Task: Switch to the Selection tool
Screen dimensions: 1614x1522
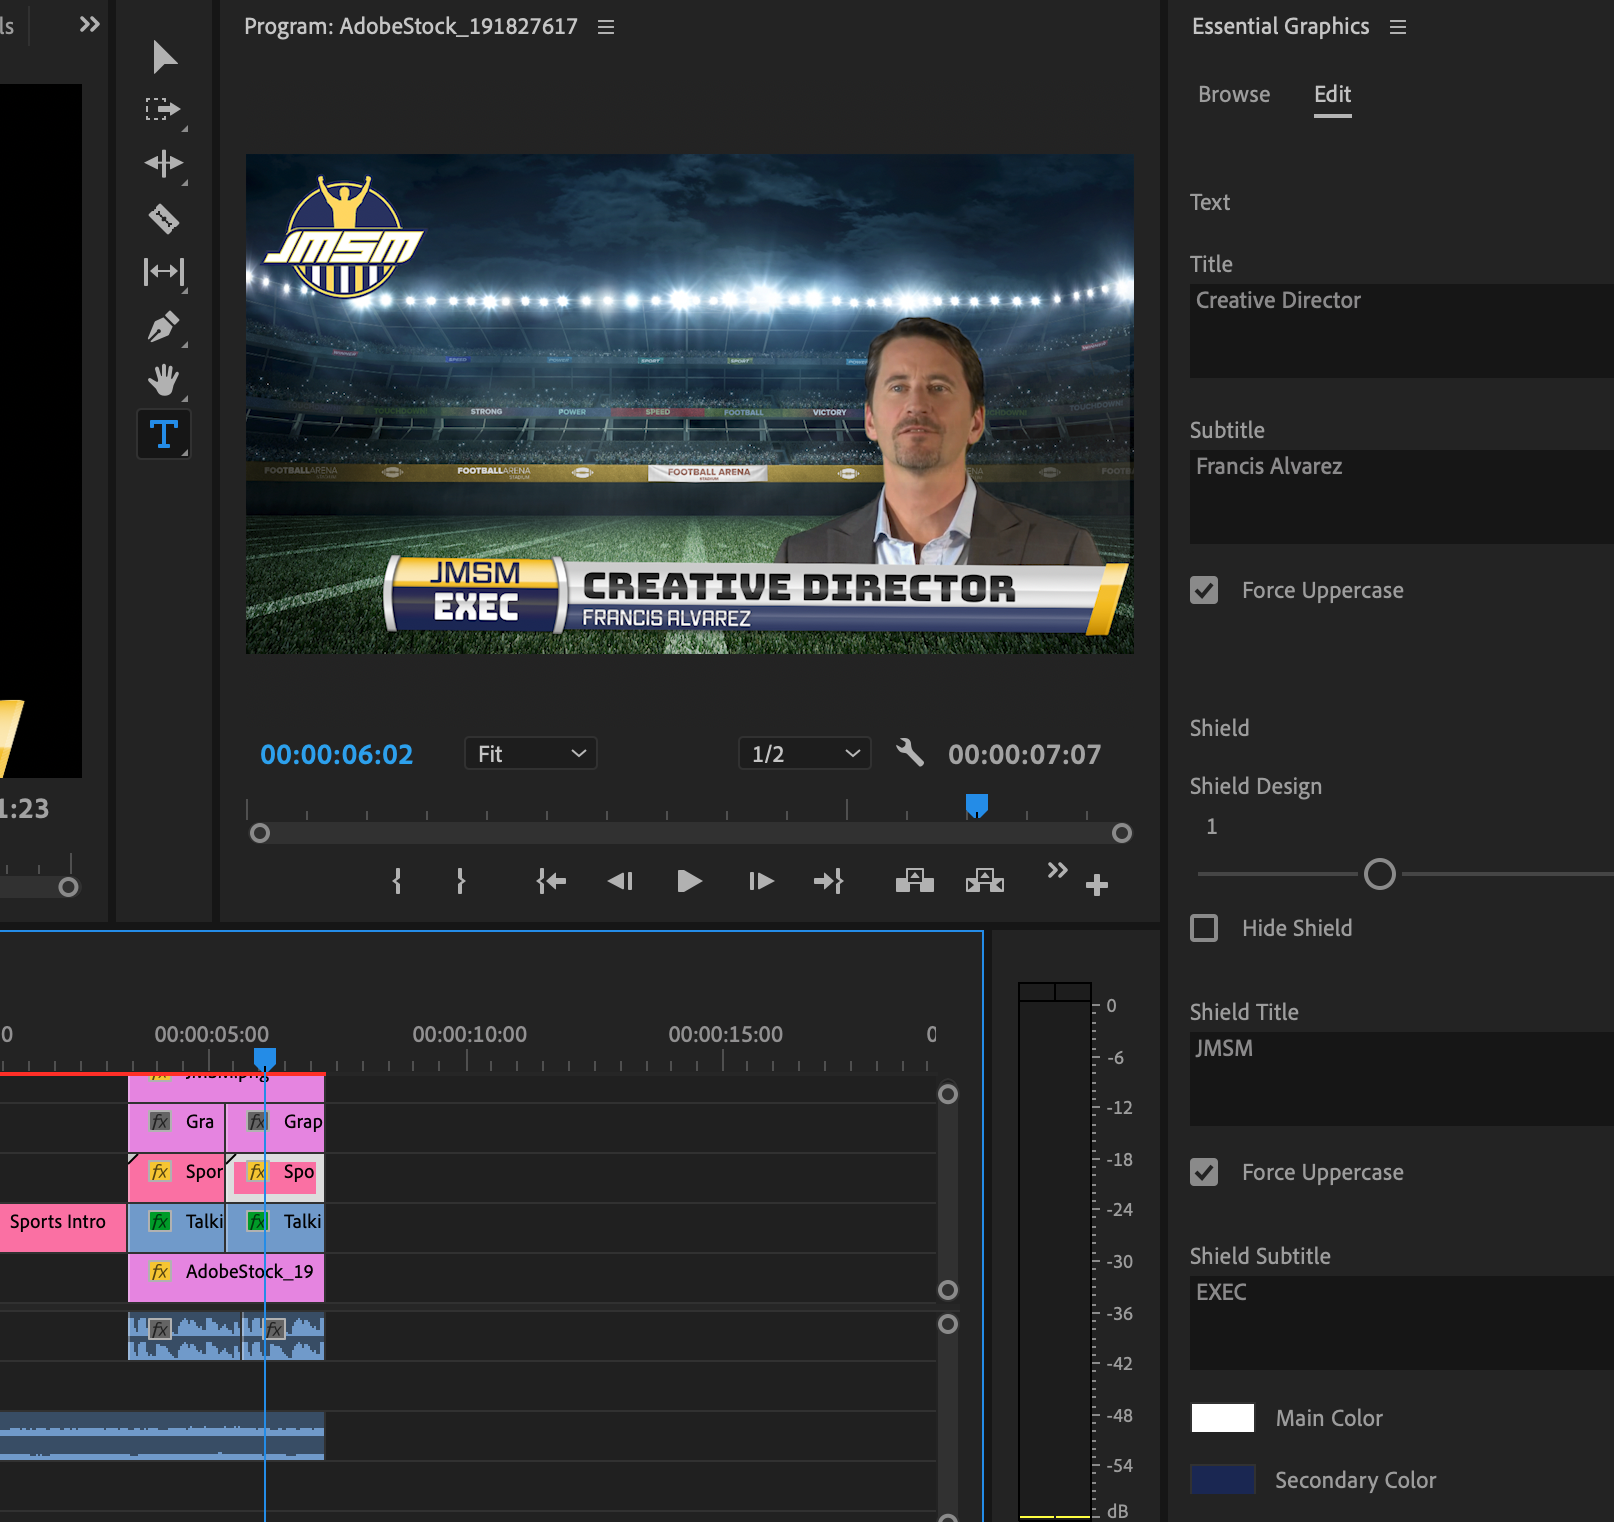Action: [163, 57]
